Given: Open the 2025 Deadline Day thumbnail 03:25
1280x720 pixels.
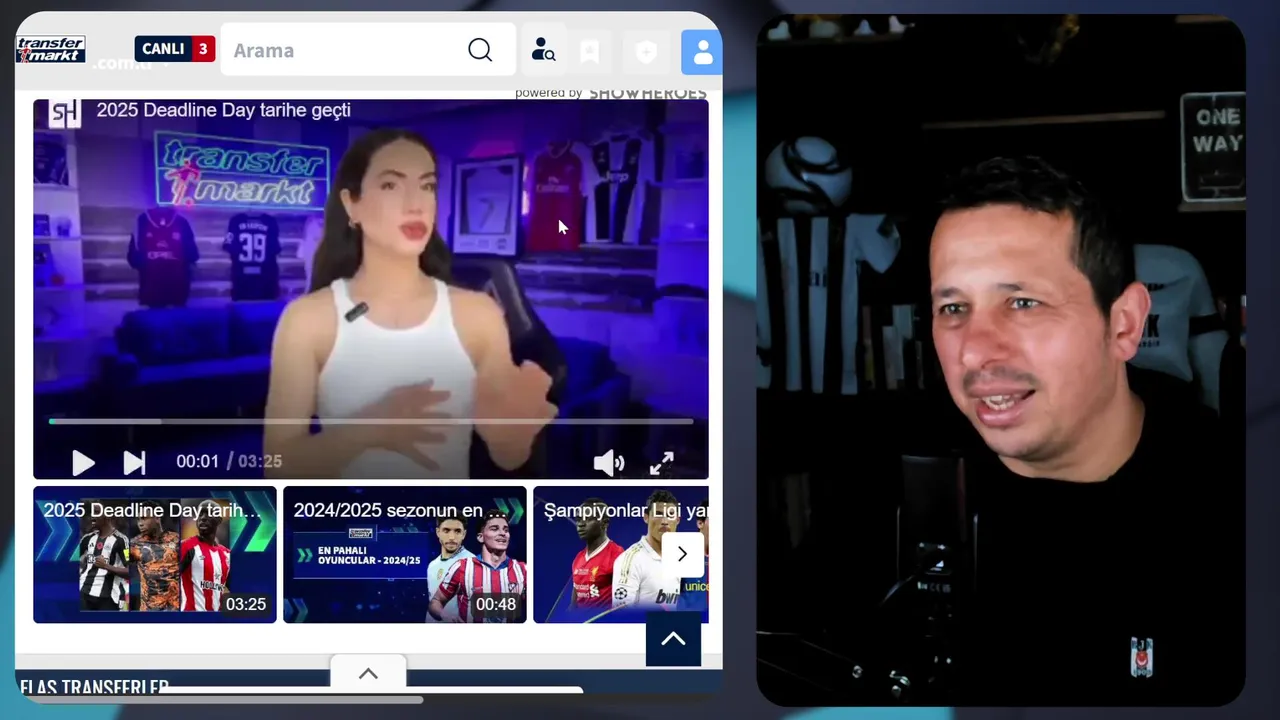Looking at the screenshot, I should point(155,554).
